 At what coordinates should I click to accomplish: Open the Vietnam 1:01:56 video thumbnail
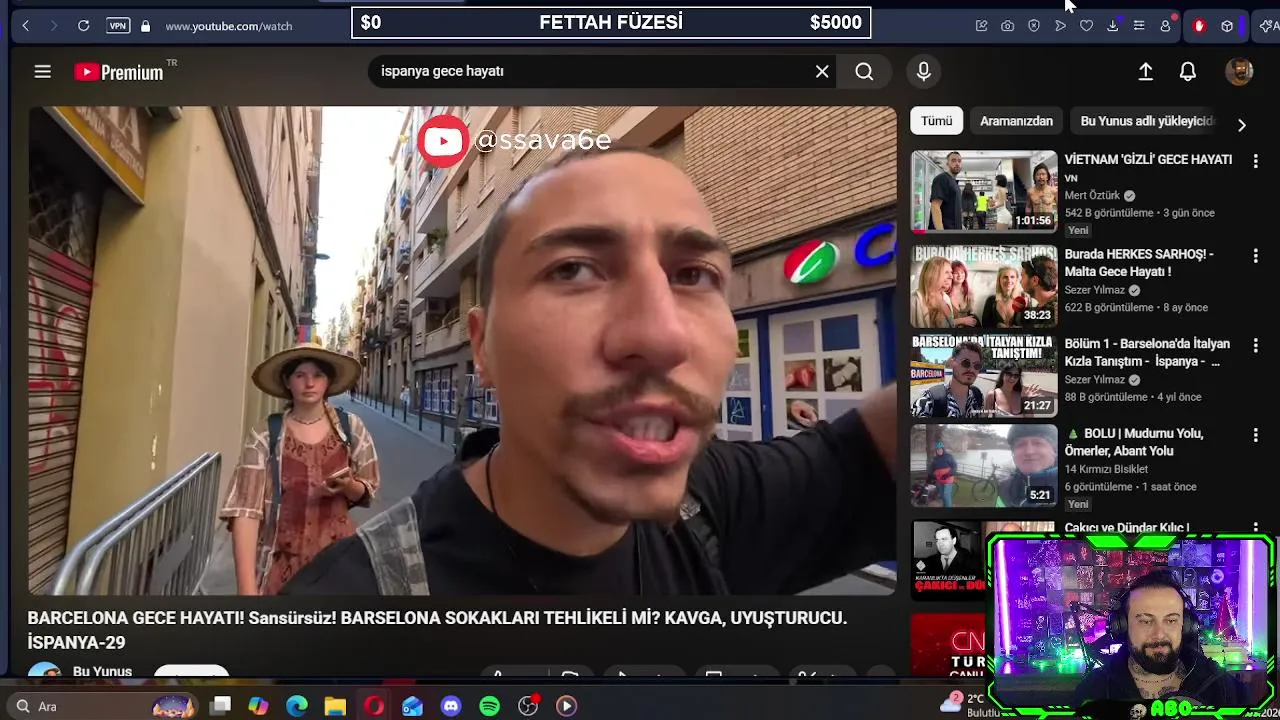click(984, 191)
